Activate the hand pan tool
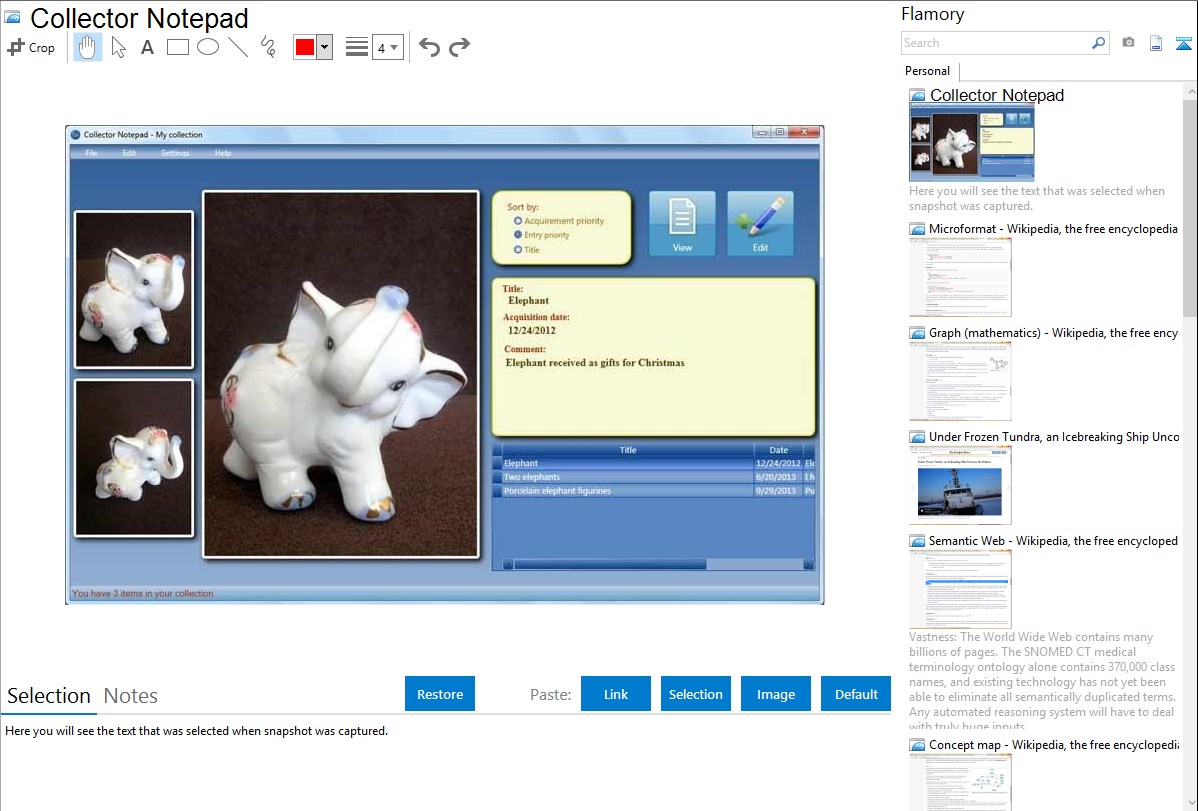1198x811 pixels. pyautogui.click(x=87, y=47)
